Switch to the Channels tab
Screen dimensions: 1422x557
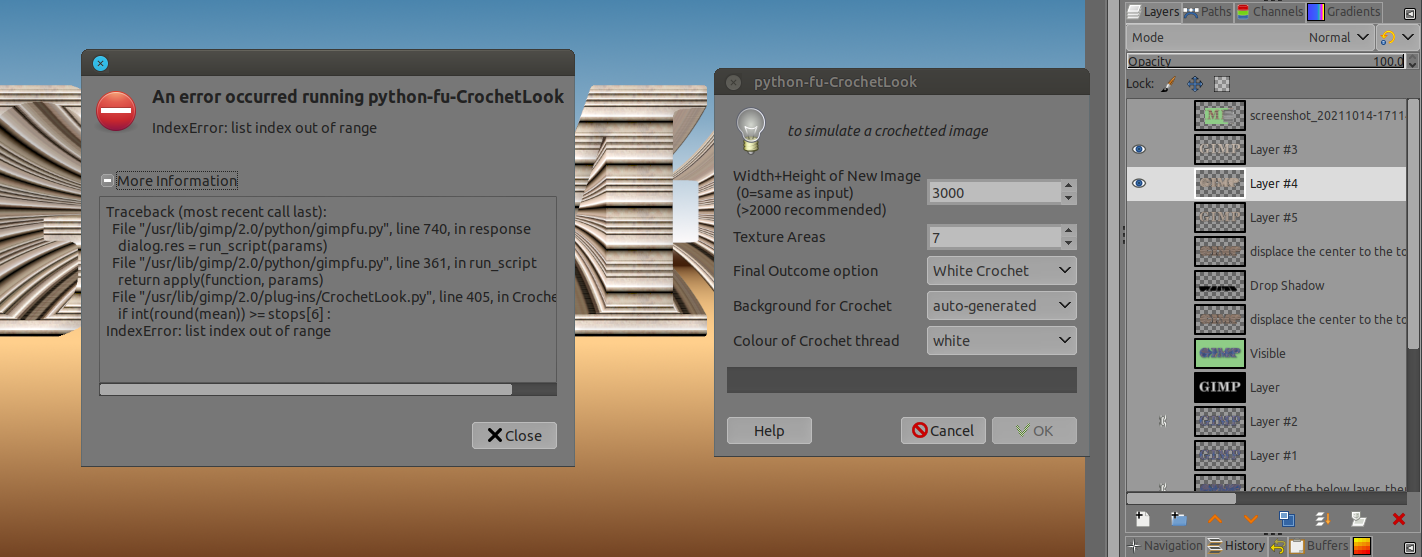pyautogui.click(x=1269, y=12)
